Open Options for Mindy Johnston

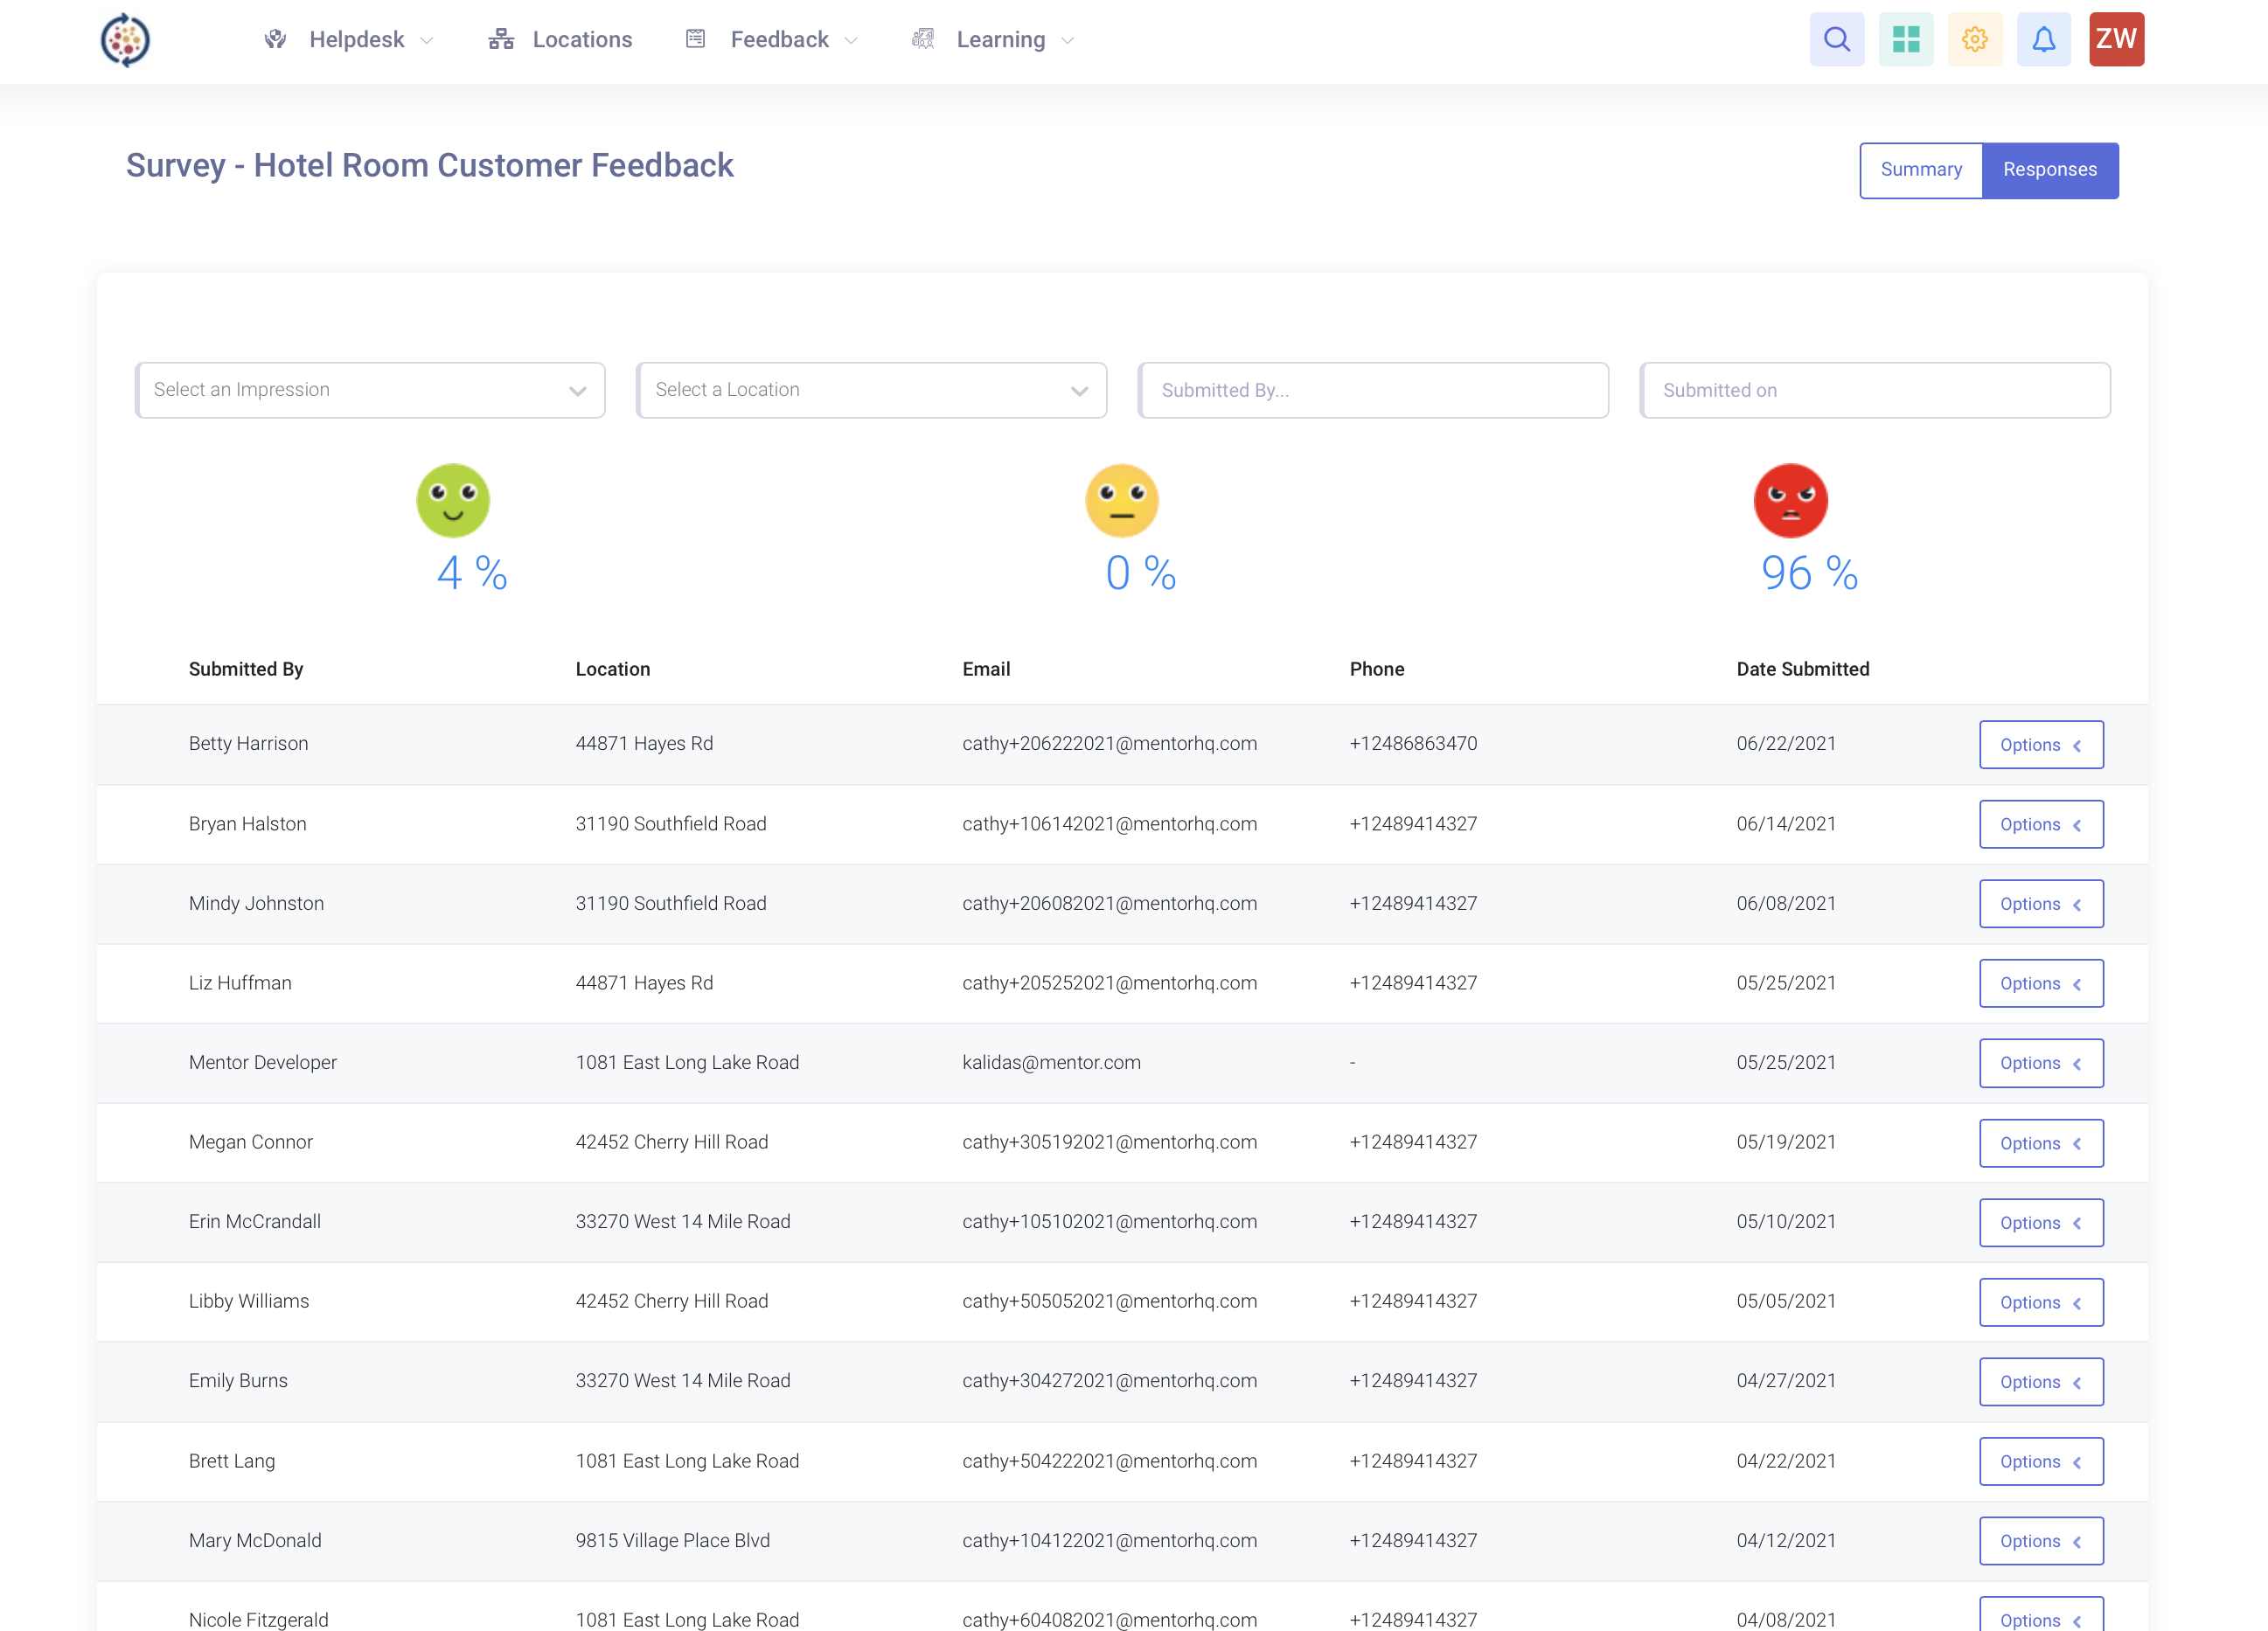tap(2041, 904)
